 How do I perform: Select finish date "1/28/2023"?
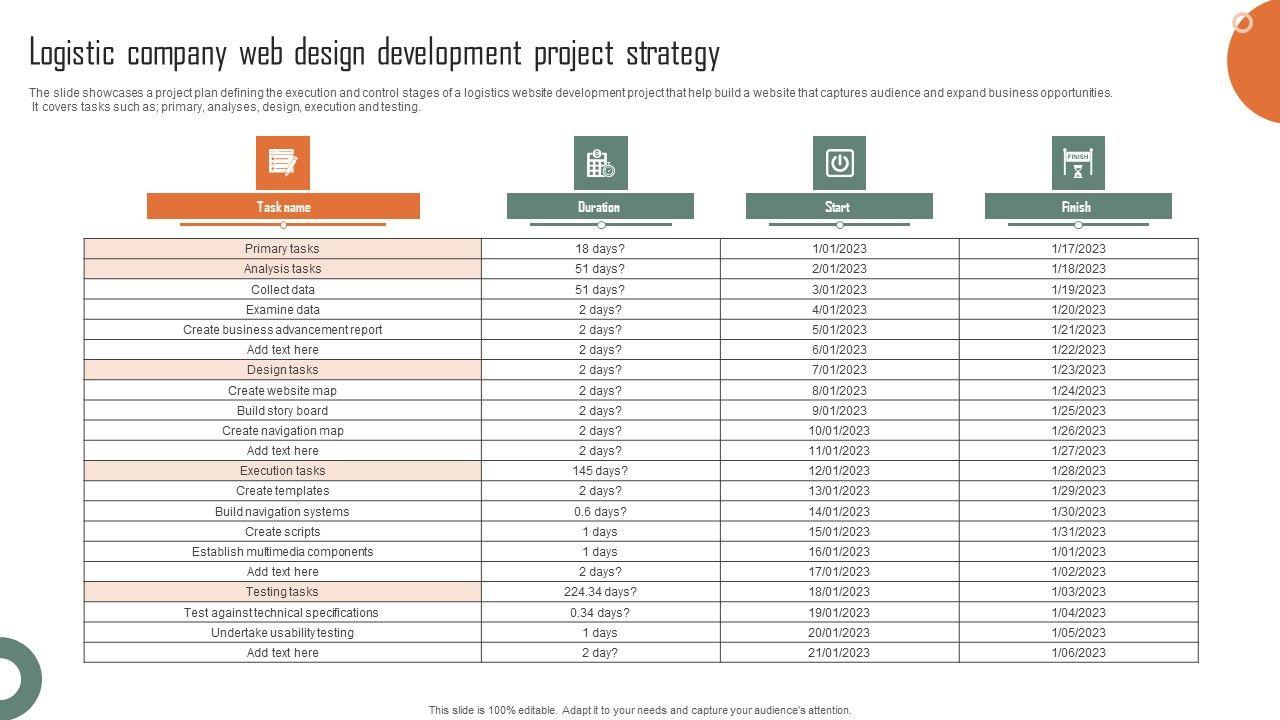[1078, 471]
